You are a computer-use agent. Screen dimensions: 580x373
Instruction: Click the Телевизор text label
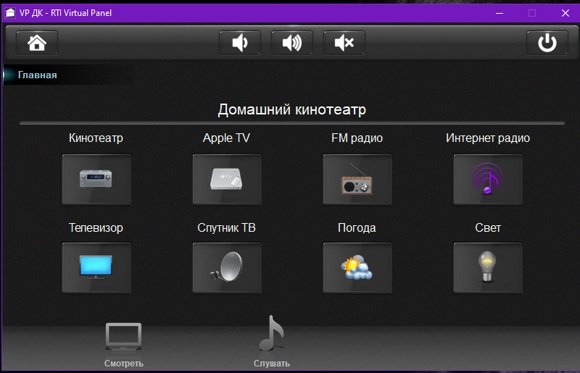pos(96,228)
